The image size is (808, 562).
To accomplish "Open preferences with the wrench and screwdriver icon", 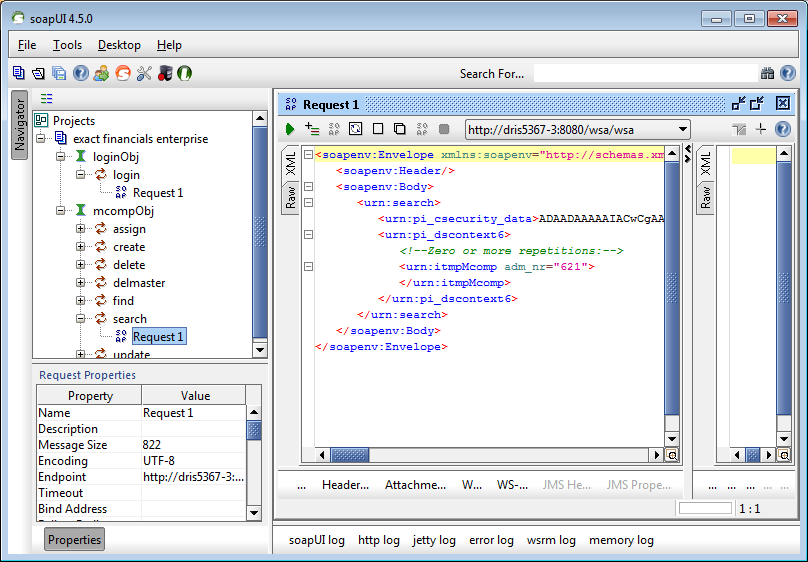I will [x=144, y=73].
